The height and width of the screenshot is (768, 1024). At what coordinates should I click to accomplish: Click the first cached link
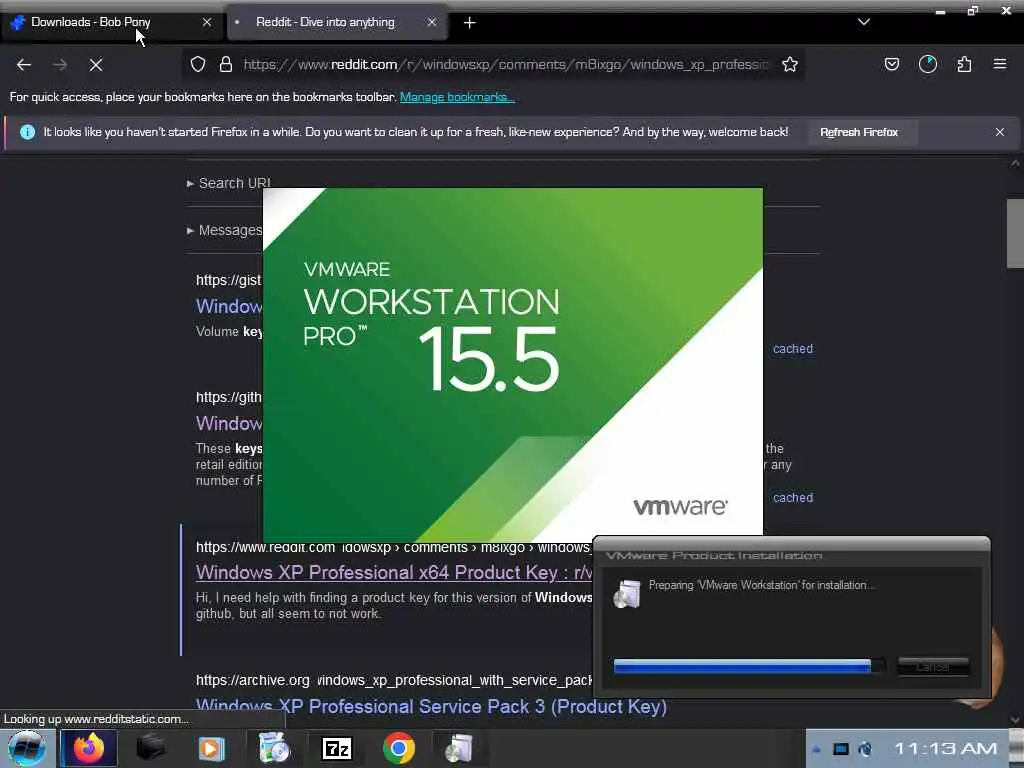pyautogui.click(x=793, y=349)
